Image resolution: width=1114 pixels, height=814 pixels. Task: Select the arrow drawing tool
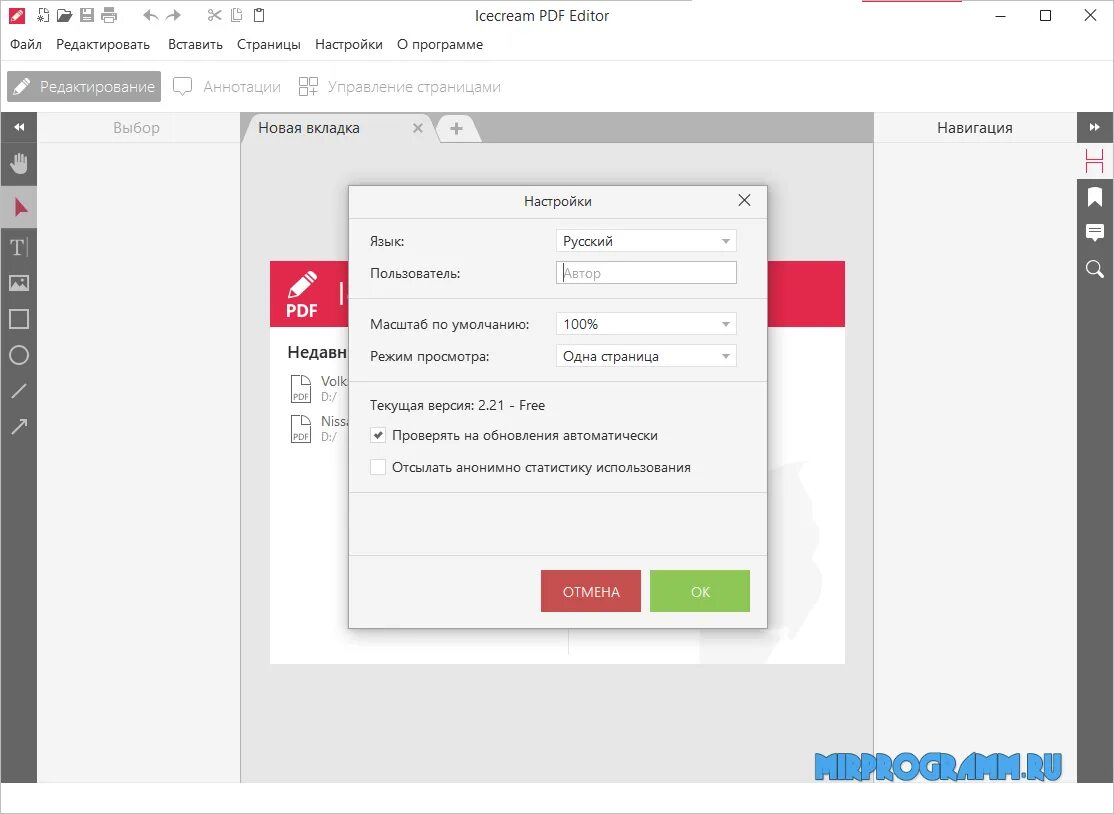pos(18,426)
